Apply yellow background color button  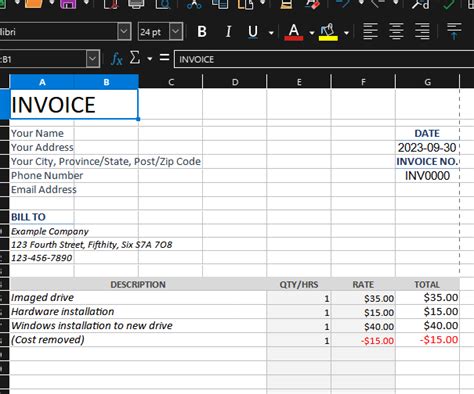[x=328, y=32]
